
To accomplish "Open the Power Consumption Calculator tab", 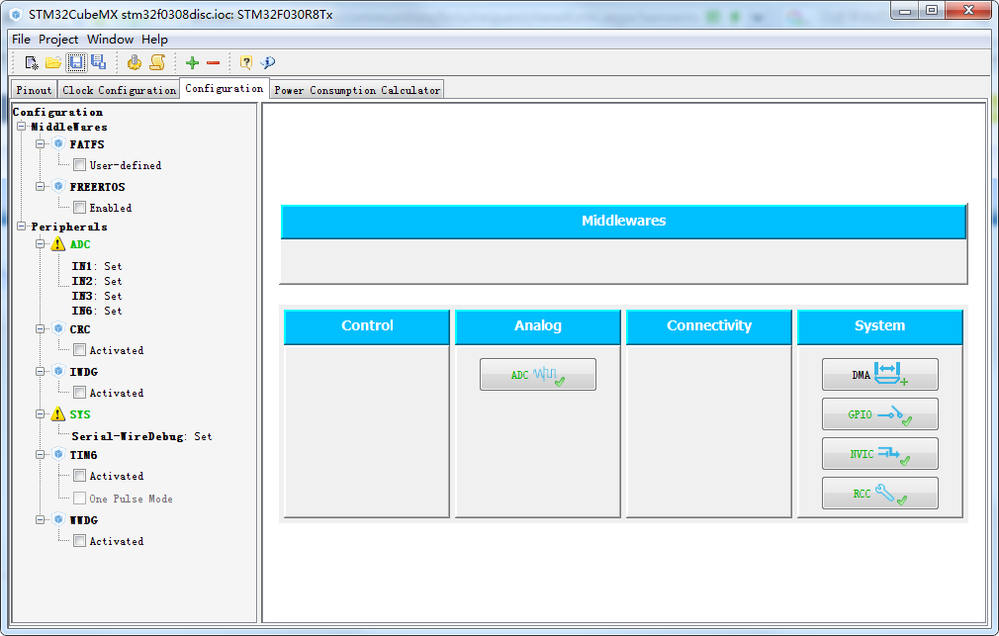I will point(357,90).
